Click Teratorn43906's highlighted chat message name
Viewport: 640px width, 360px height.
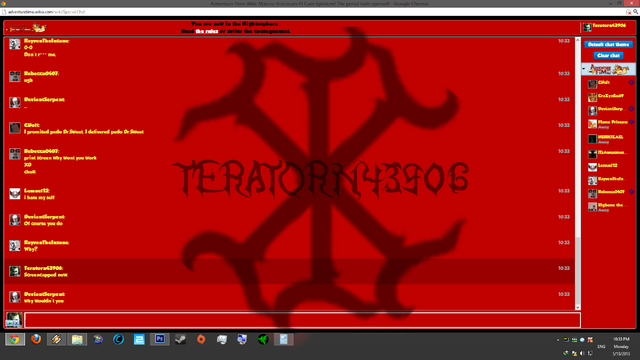(43, 268)
